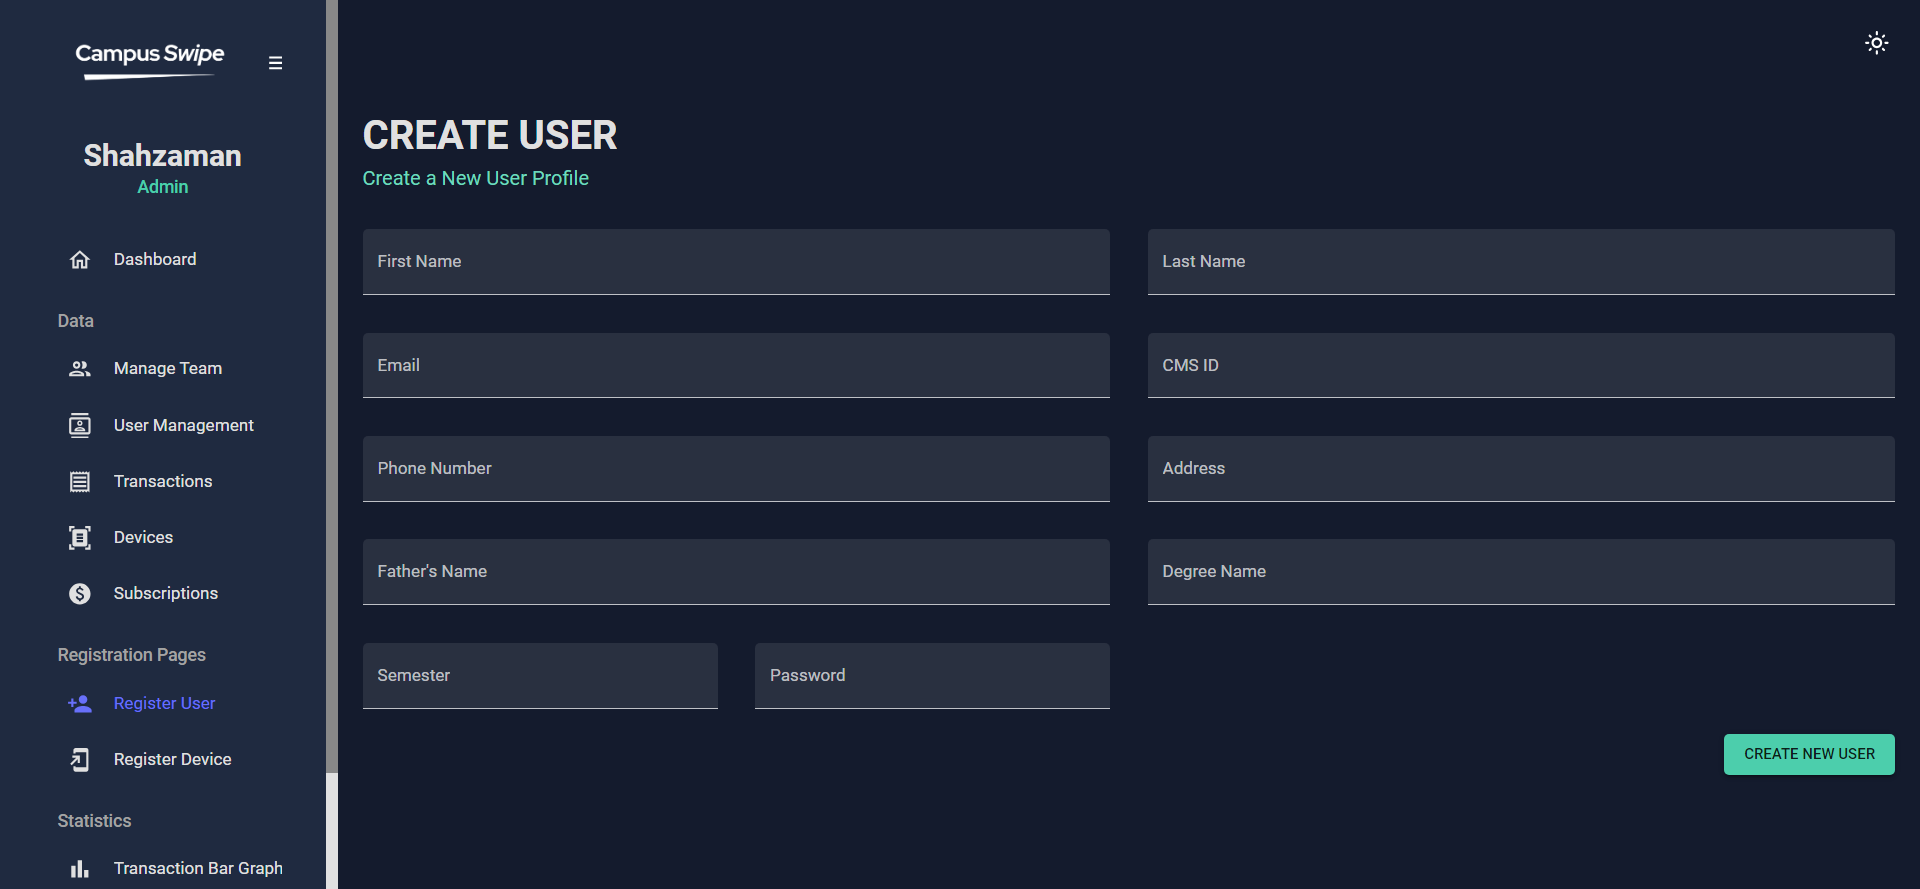Screen dimensions: 1920x889
Task: Click the Dashboard home icon
Action: 80,260
